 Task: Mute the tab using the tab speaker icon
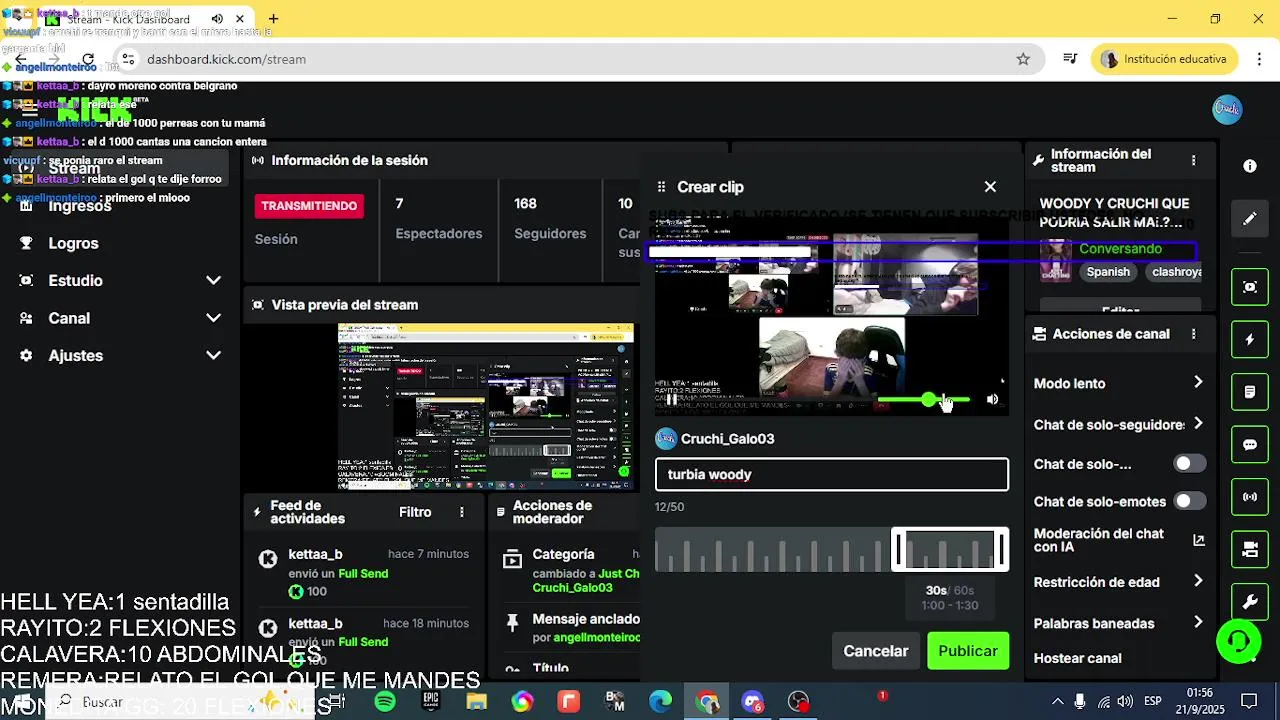(218, 19)
